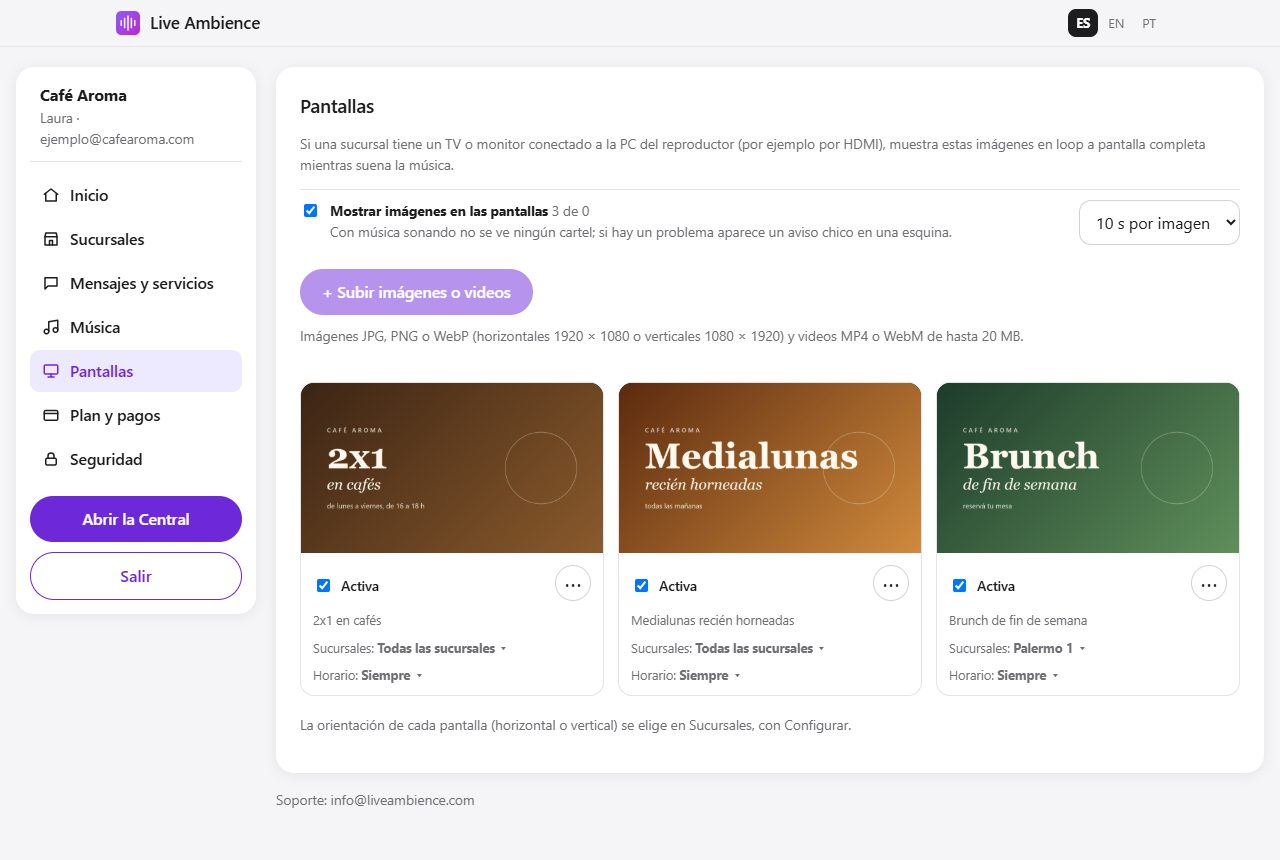Open the Brunch image thumbnail

(1088, 468)
